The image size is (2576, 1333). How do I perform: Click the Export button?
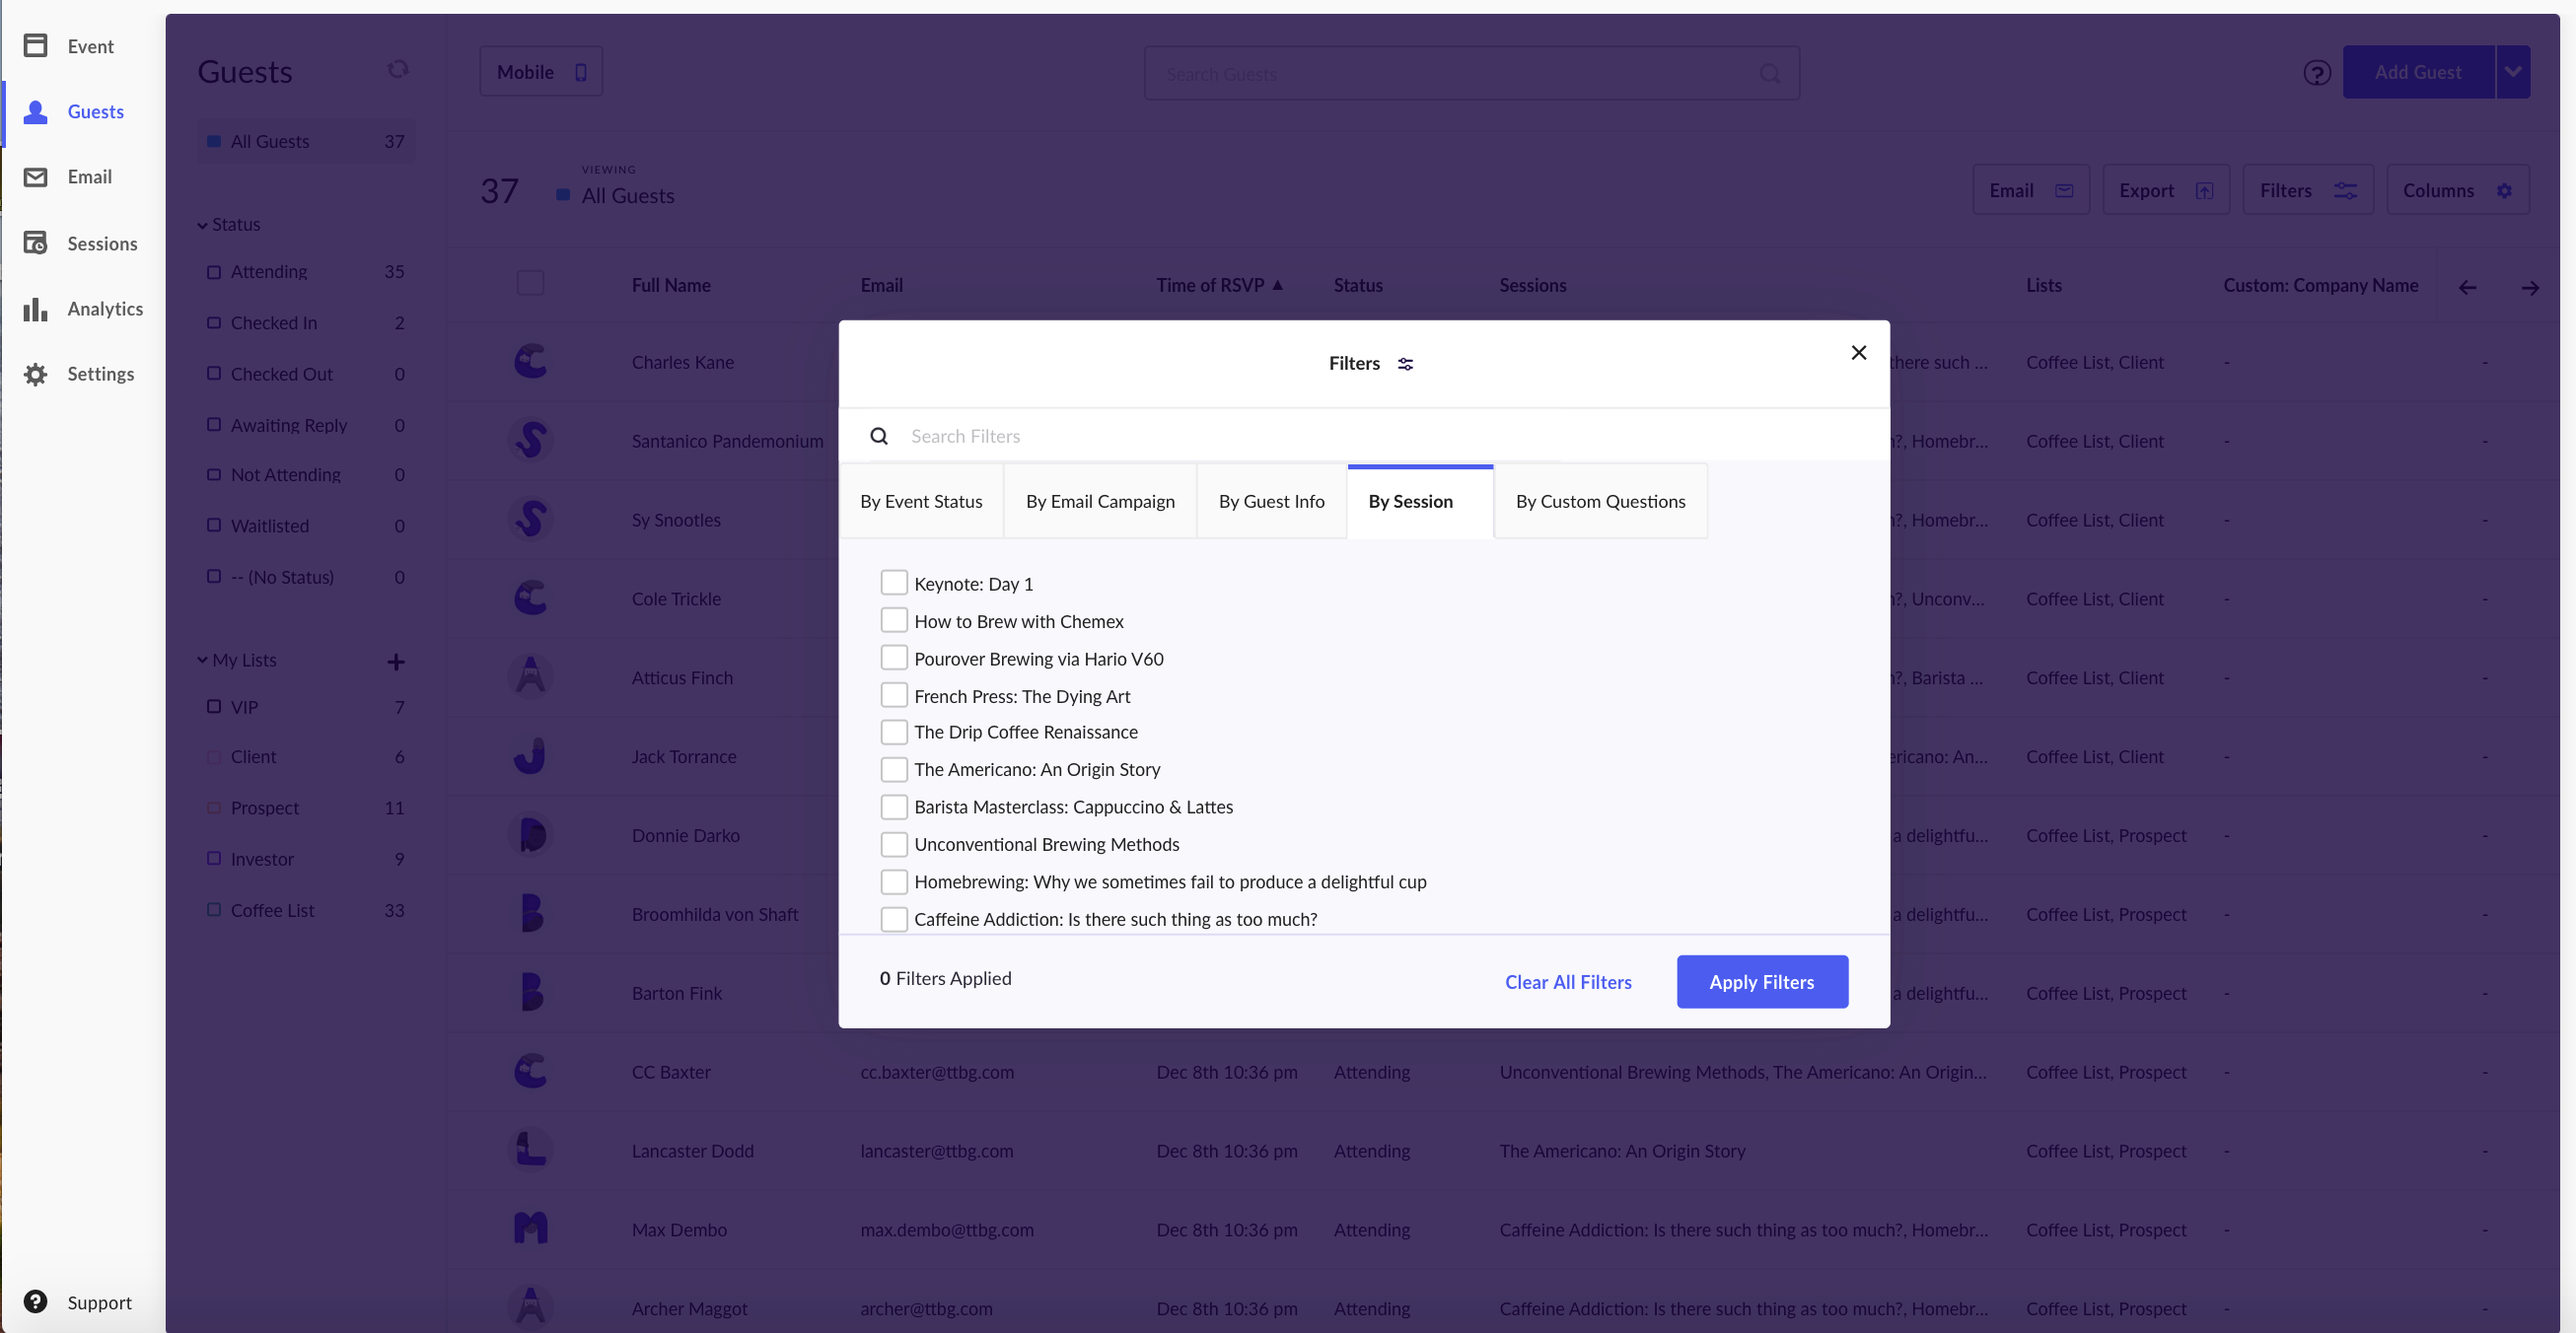pyautogui.click(x=2165, y=190)
